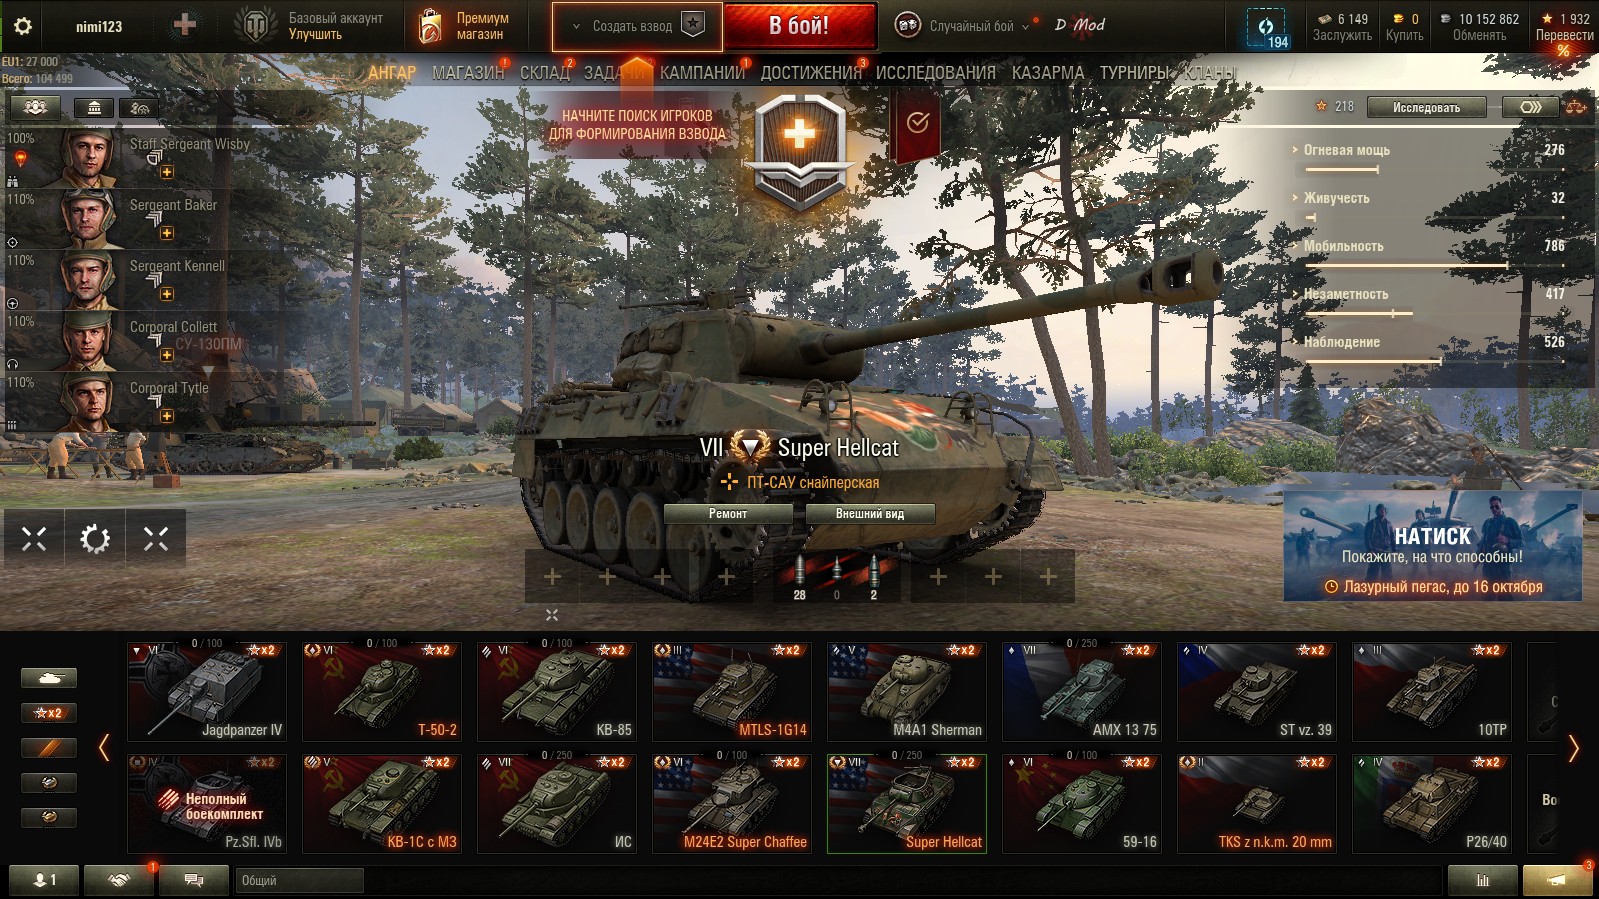The height and width of the screenshot is (899, 1599).
Task: Open the notifications megaphone button
Action: coord(1557,880)
